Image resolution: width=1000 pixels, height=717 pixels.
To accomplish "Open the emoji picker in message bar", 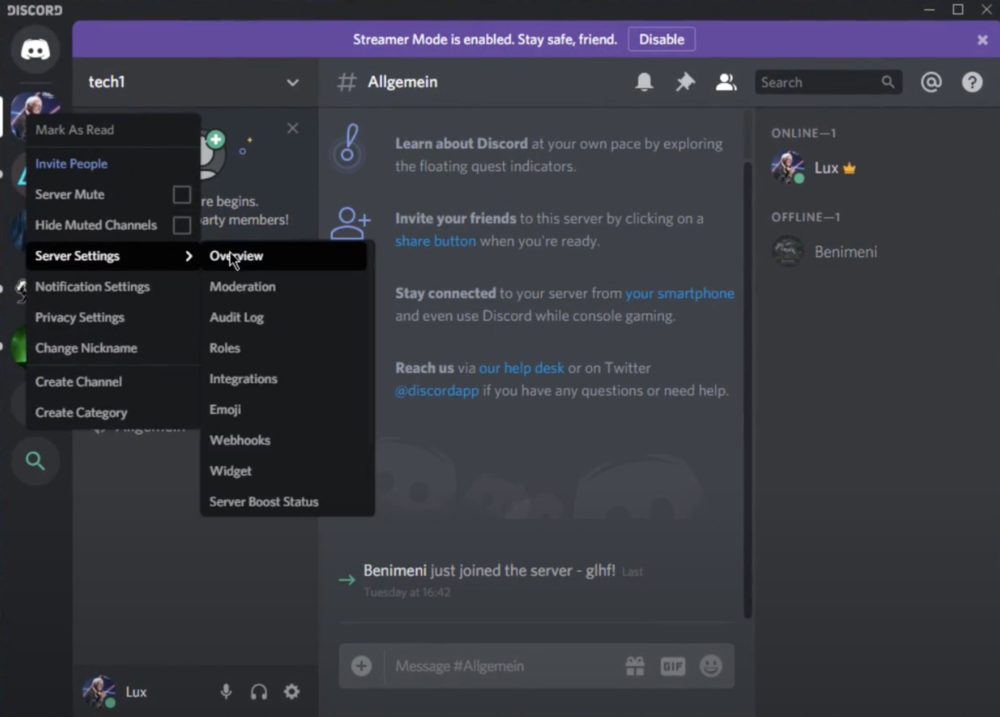I will [711, 666].
